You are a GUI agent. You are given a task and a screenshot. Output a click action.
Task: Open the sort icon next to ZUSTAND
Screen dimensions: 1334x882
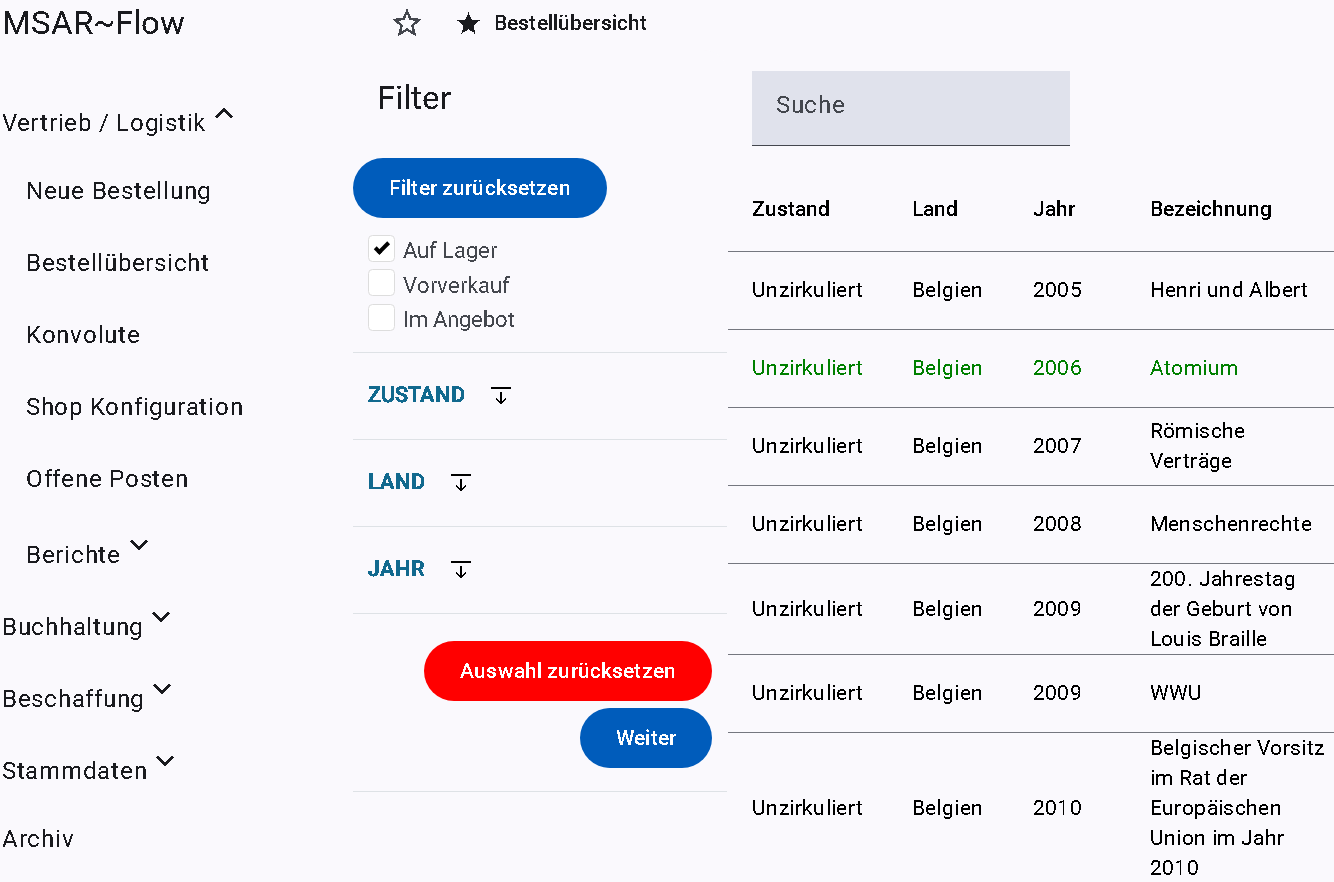coord(500,395)
